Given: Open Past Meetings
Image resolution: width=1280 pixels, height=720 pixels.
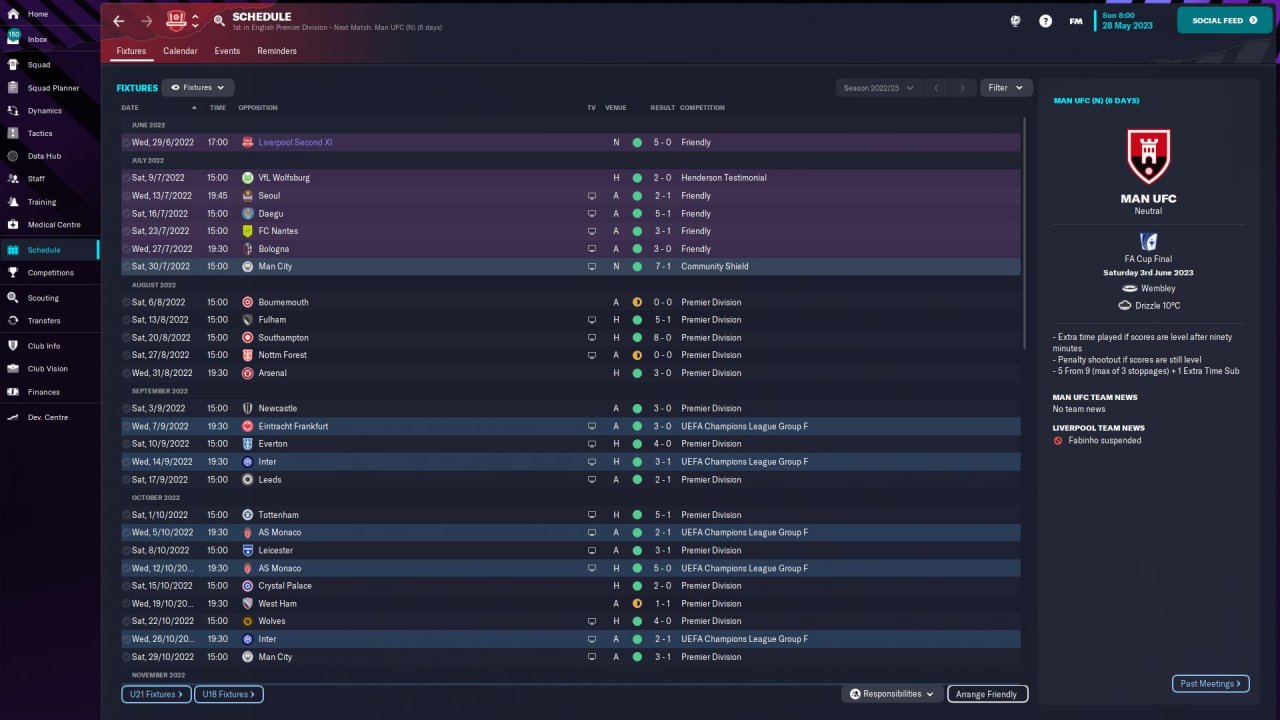Looking at the screenshot, I should pos(1210,684).
